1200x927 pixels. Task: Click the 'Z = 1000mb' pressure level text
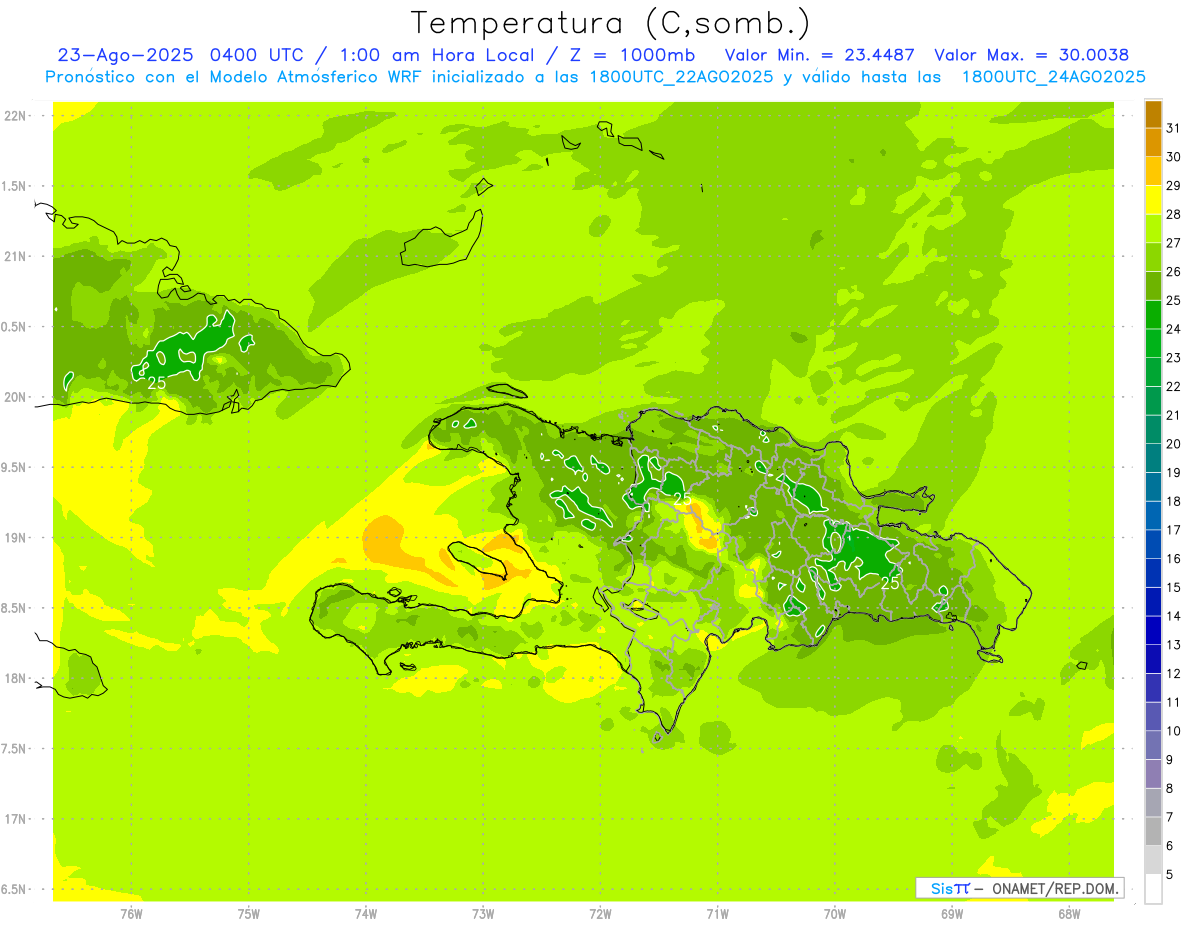(x=632, y=55)
